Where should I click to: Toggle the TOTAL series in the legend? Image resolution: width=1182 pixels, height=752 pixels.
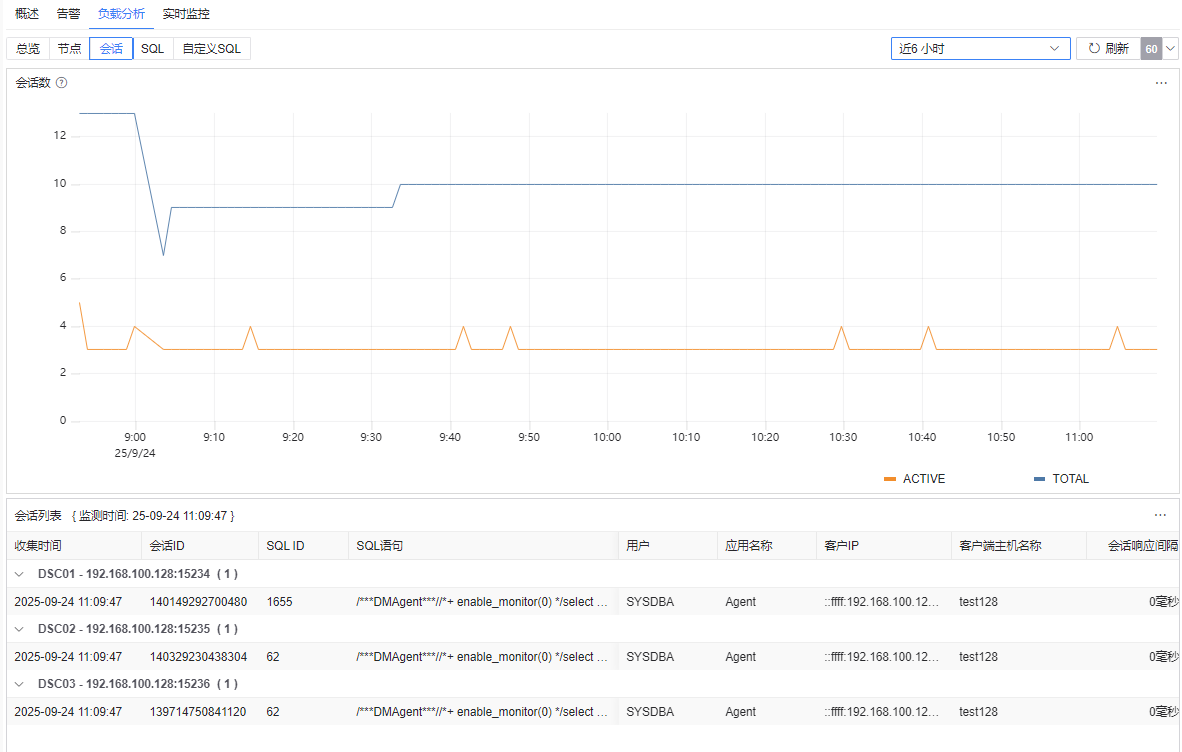click(1061, 479)
